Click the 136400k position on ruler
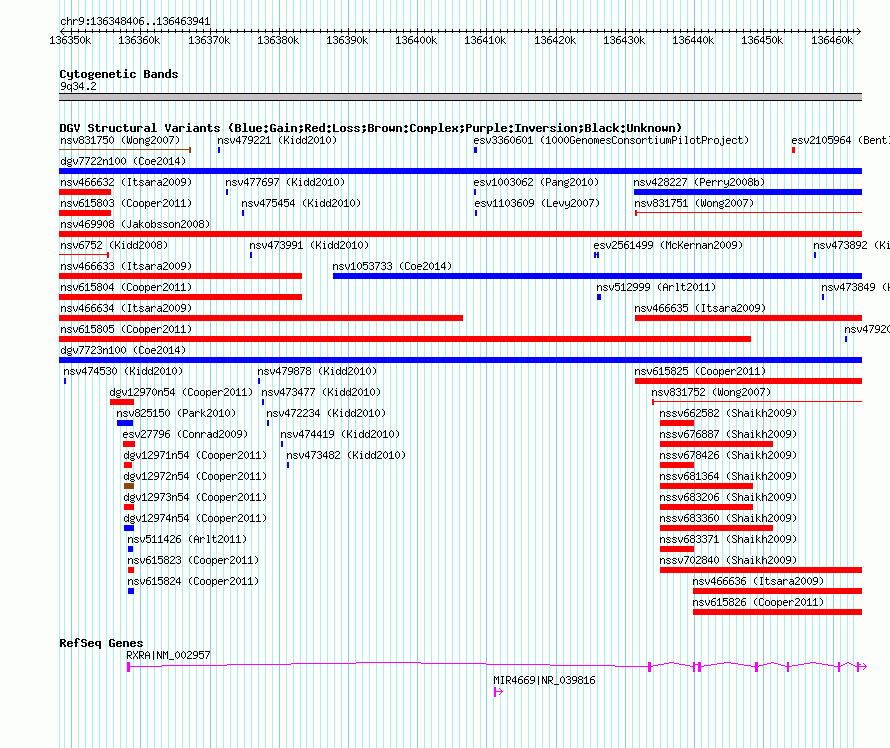Image resolution: width=890 pixels, height=748 pixels. click(416, 40)
